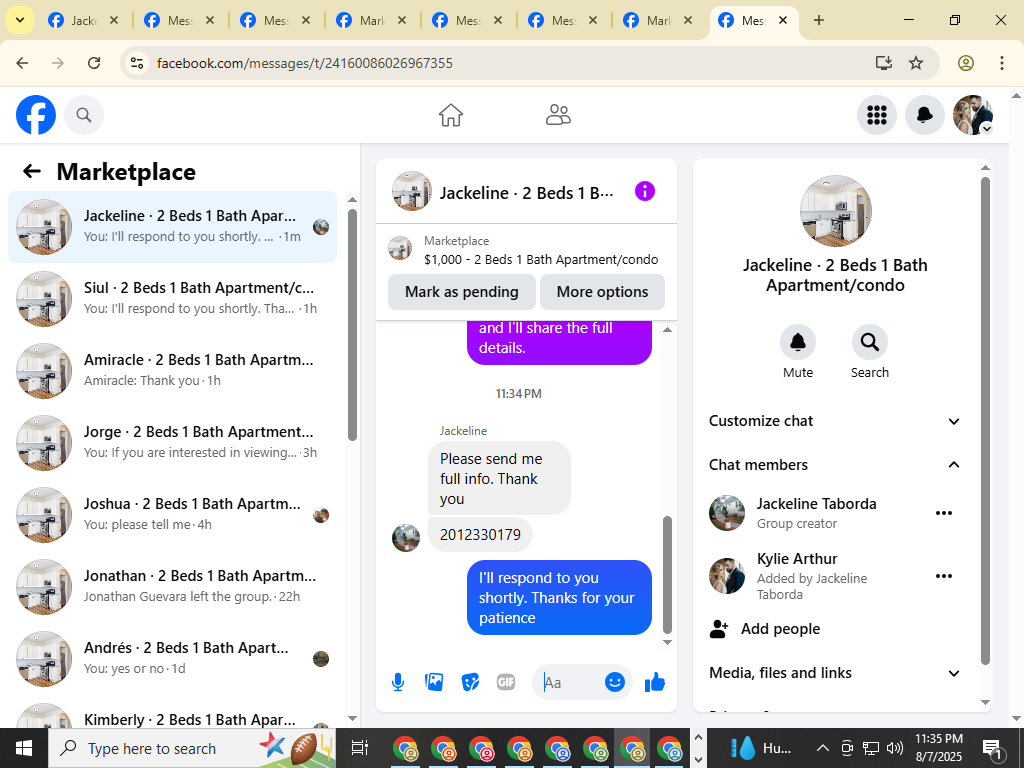
Task: Click the Add people icon
Action: tap(719, 629)
